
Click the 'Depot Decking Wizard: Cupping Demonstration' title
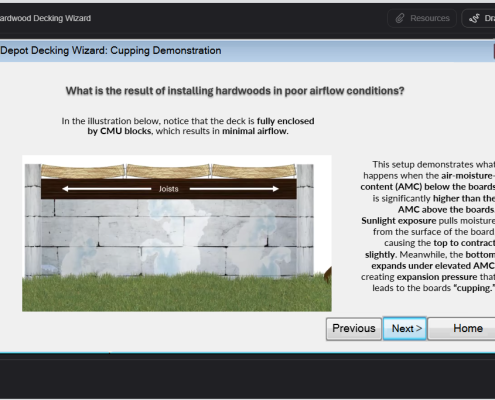click(111, 51)
